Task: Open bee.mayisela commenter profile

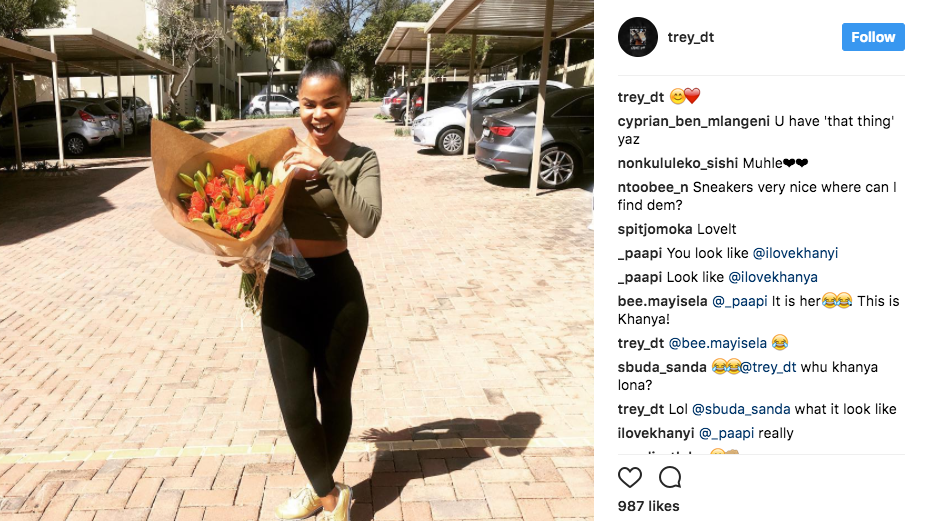Action: (662, 301)
